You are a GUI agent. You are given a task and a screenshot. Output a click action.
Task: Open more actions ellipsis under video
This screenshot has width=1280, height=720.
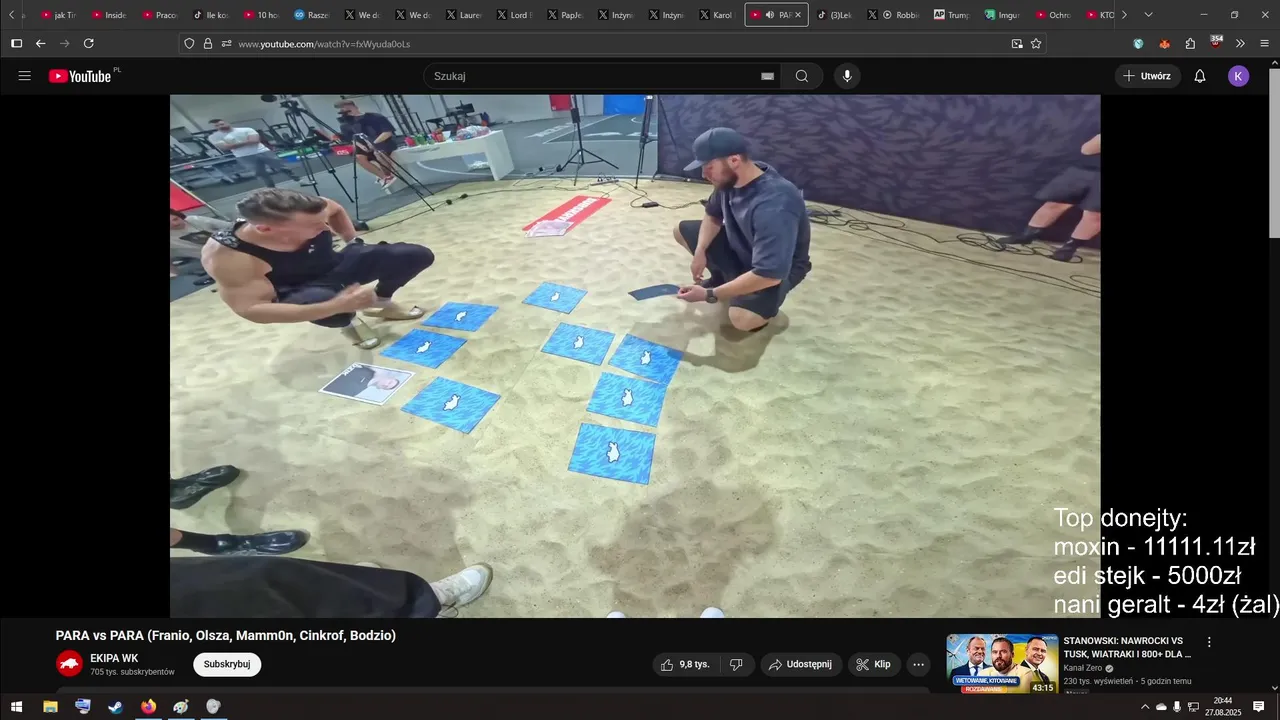click(x=918, y=664)
